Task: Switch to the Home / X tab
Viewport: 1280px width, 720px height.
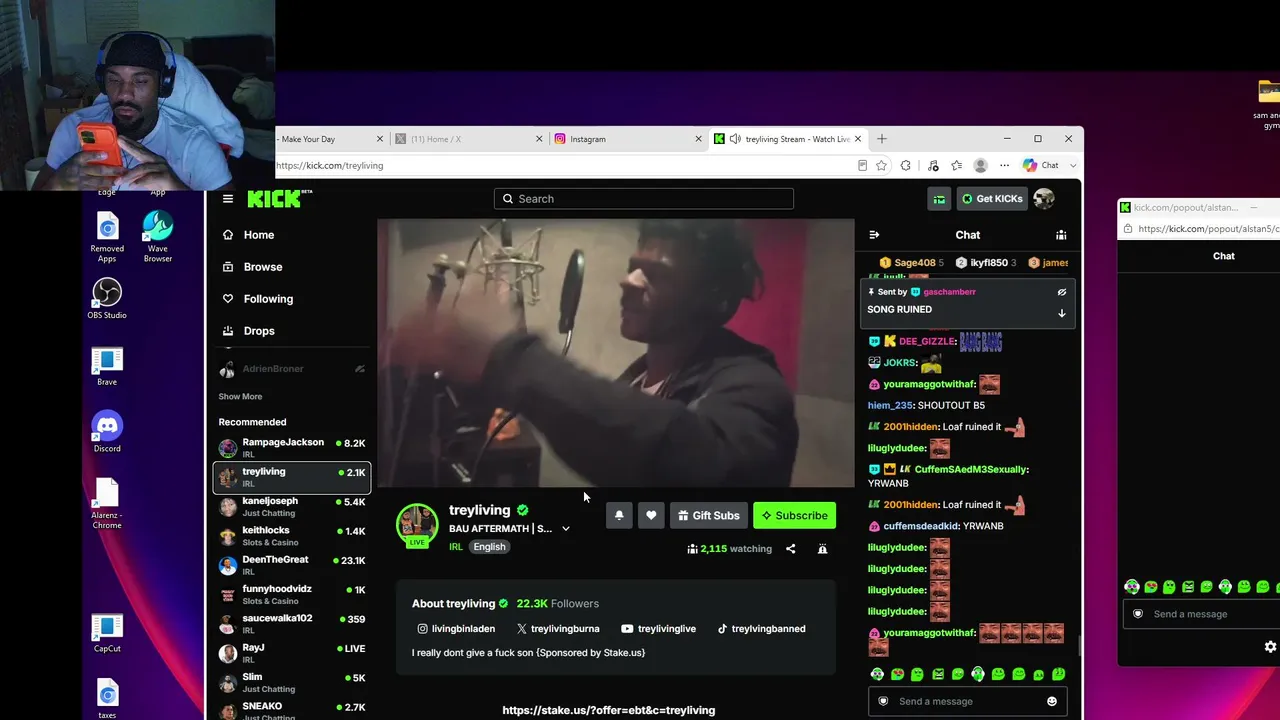Action: click(468, 139)
